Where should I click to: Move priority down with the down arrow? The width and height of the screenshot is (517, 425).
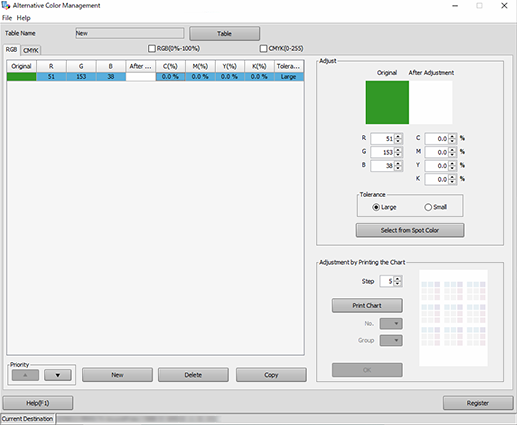click(x=58, y=375)
